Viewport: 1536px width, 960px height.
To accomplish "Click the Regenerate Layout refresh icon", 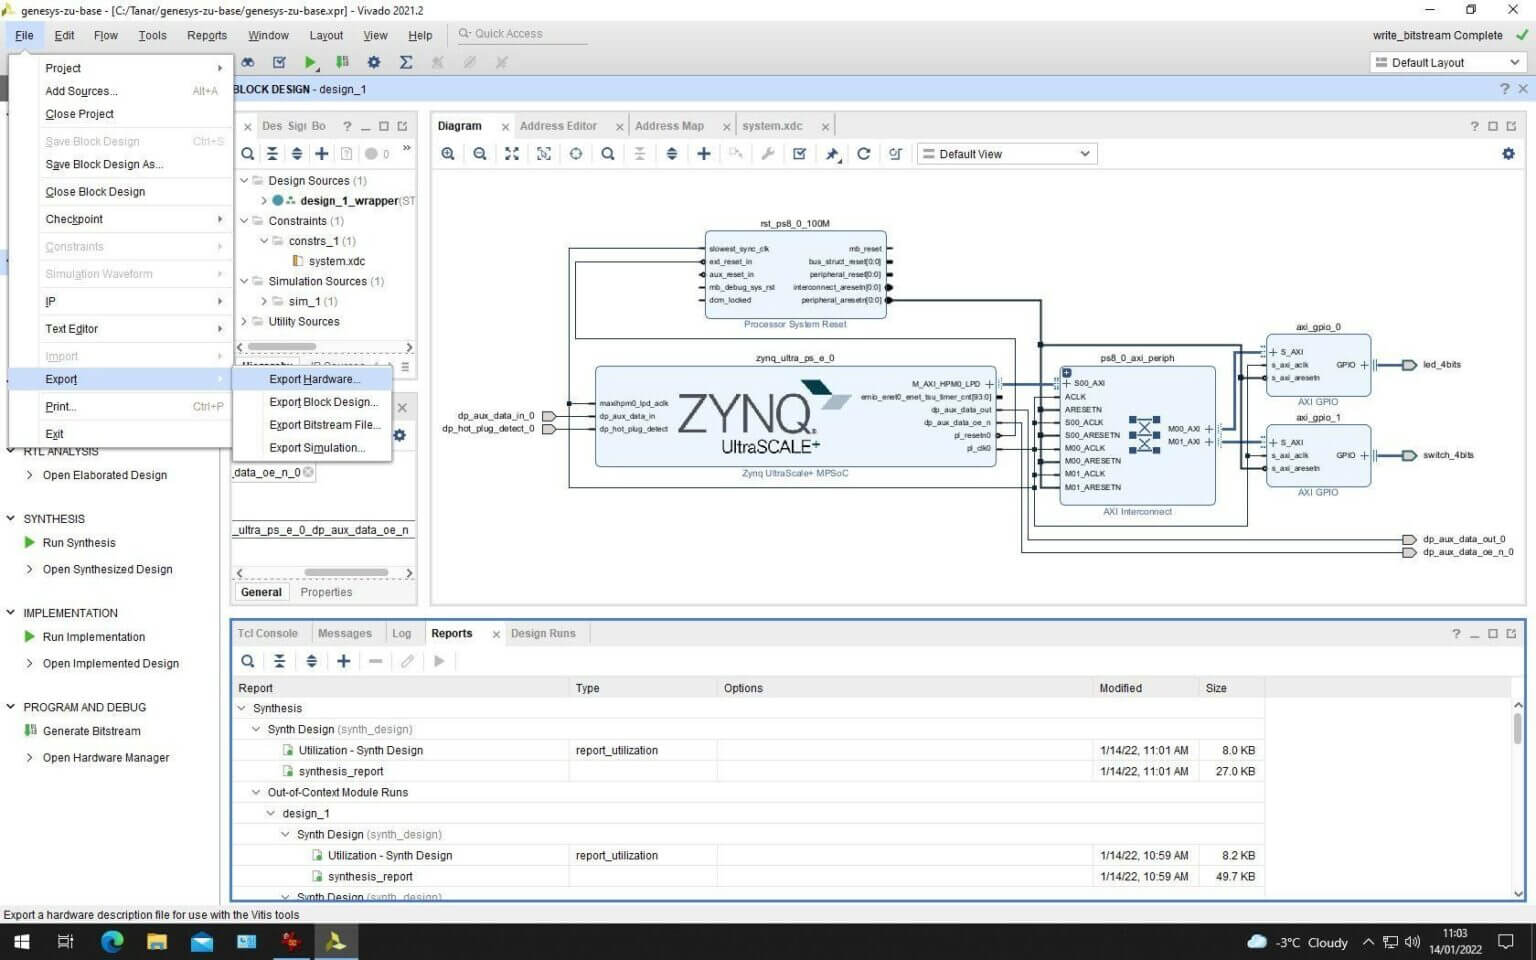I will [864, 153].
